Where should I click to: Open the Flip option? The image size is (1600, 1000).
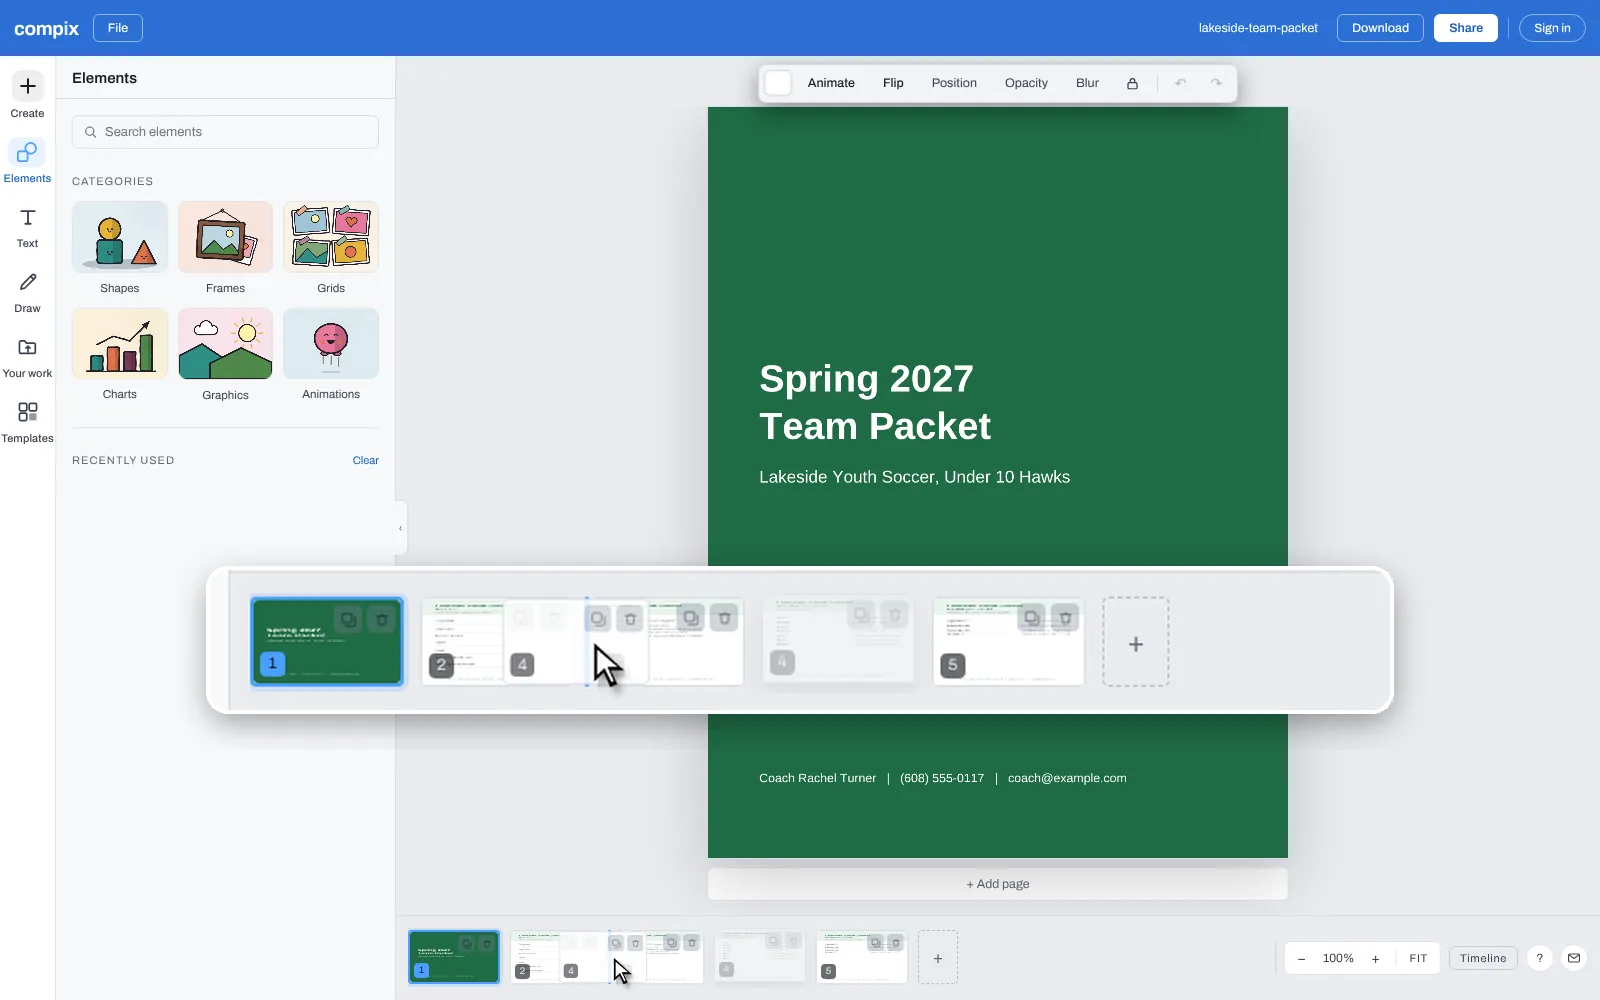tap(893, 83)
